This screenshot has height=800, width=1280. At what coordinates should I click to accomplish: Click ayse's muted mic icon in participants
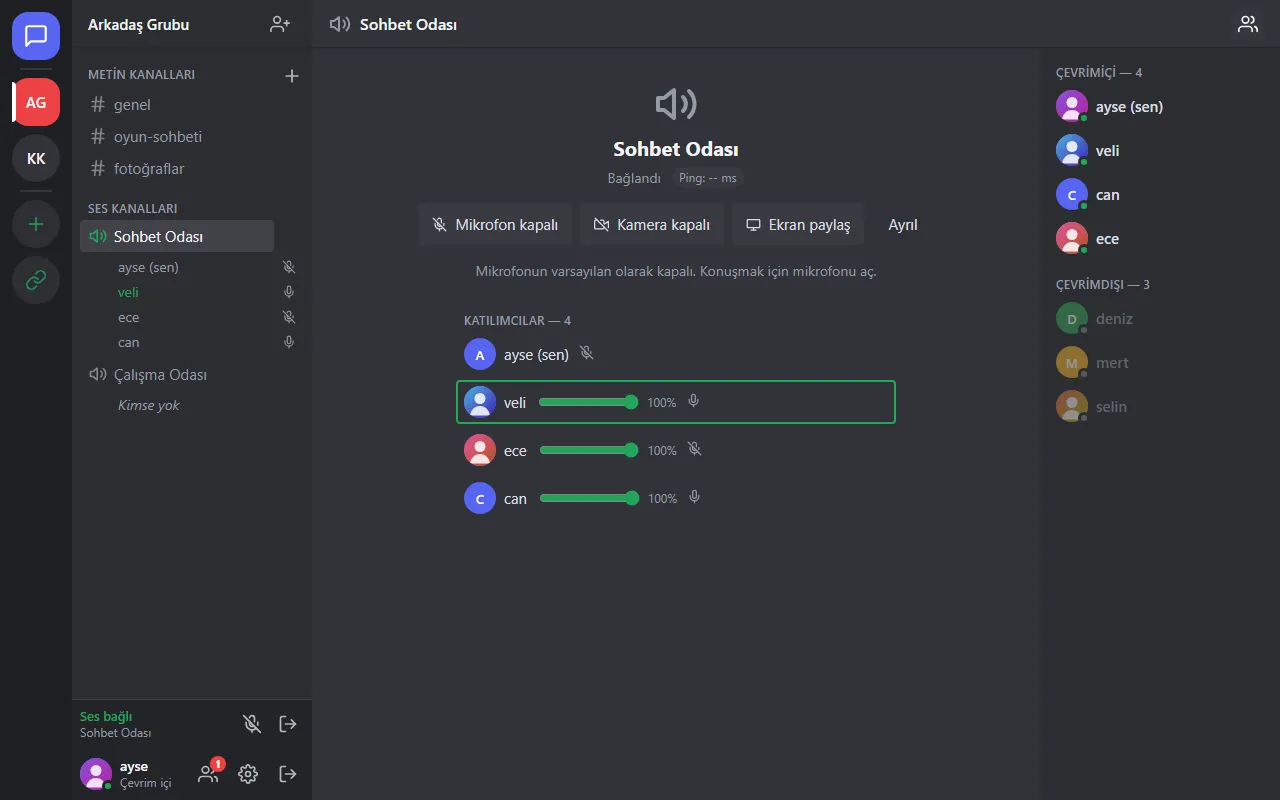tap(587, 354)
